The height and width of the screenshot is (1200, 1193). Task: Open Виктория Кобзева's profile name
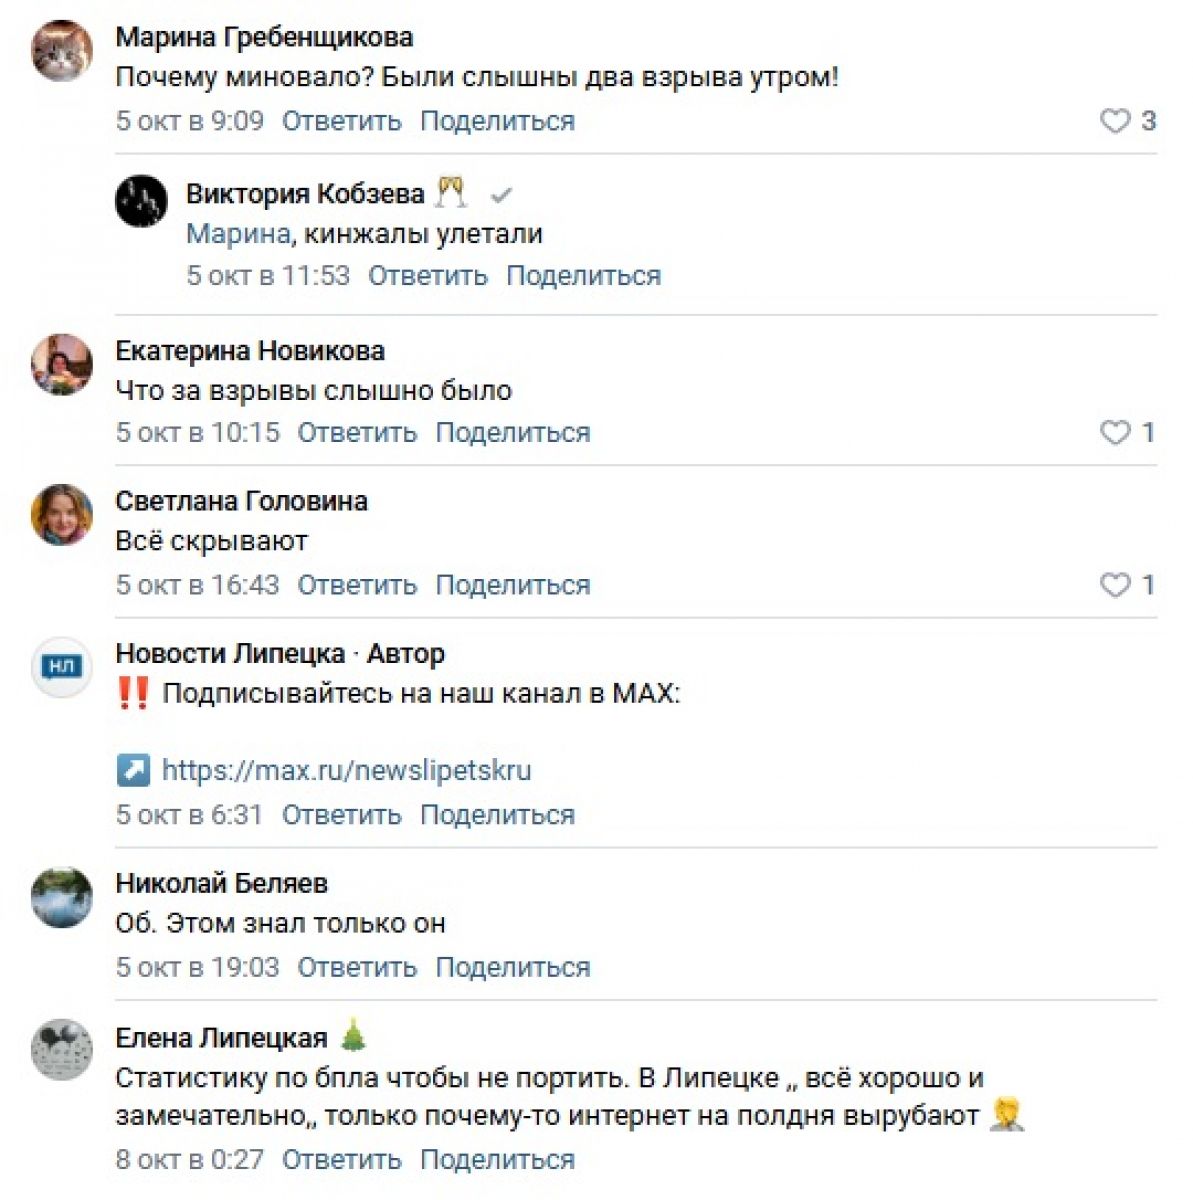[305, 193]
